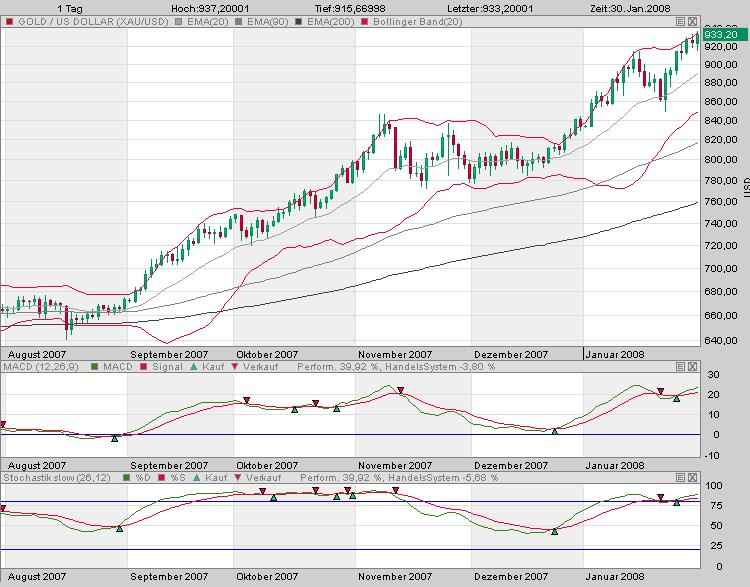Close the Stochastik slow panel
This screenshot has height=587, width=750.
click(x=694, y=478)
